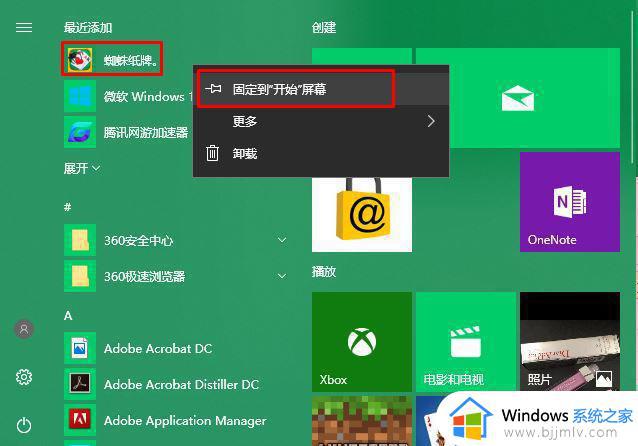Choose 卸载 from context menu
Screen dimensions: 638x446
(321, 153)
